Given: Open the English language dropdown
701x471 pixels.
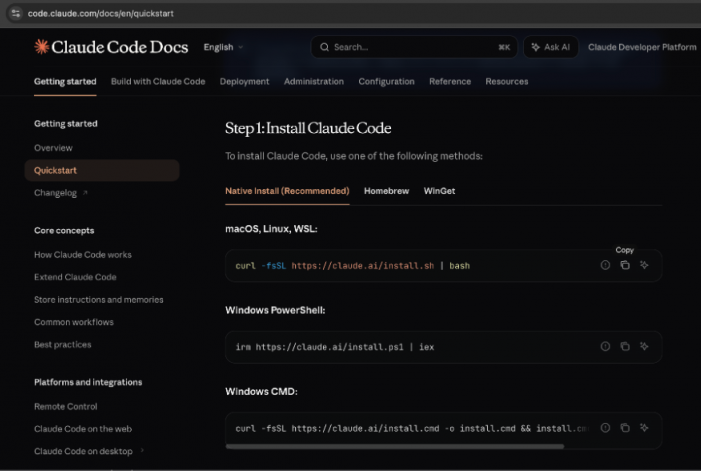Looking at the screenshot, I should click(x=223, y=47).
